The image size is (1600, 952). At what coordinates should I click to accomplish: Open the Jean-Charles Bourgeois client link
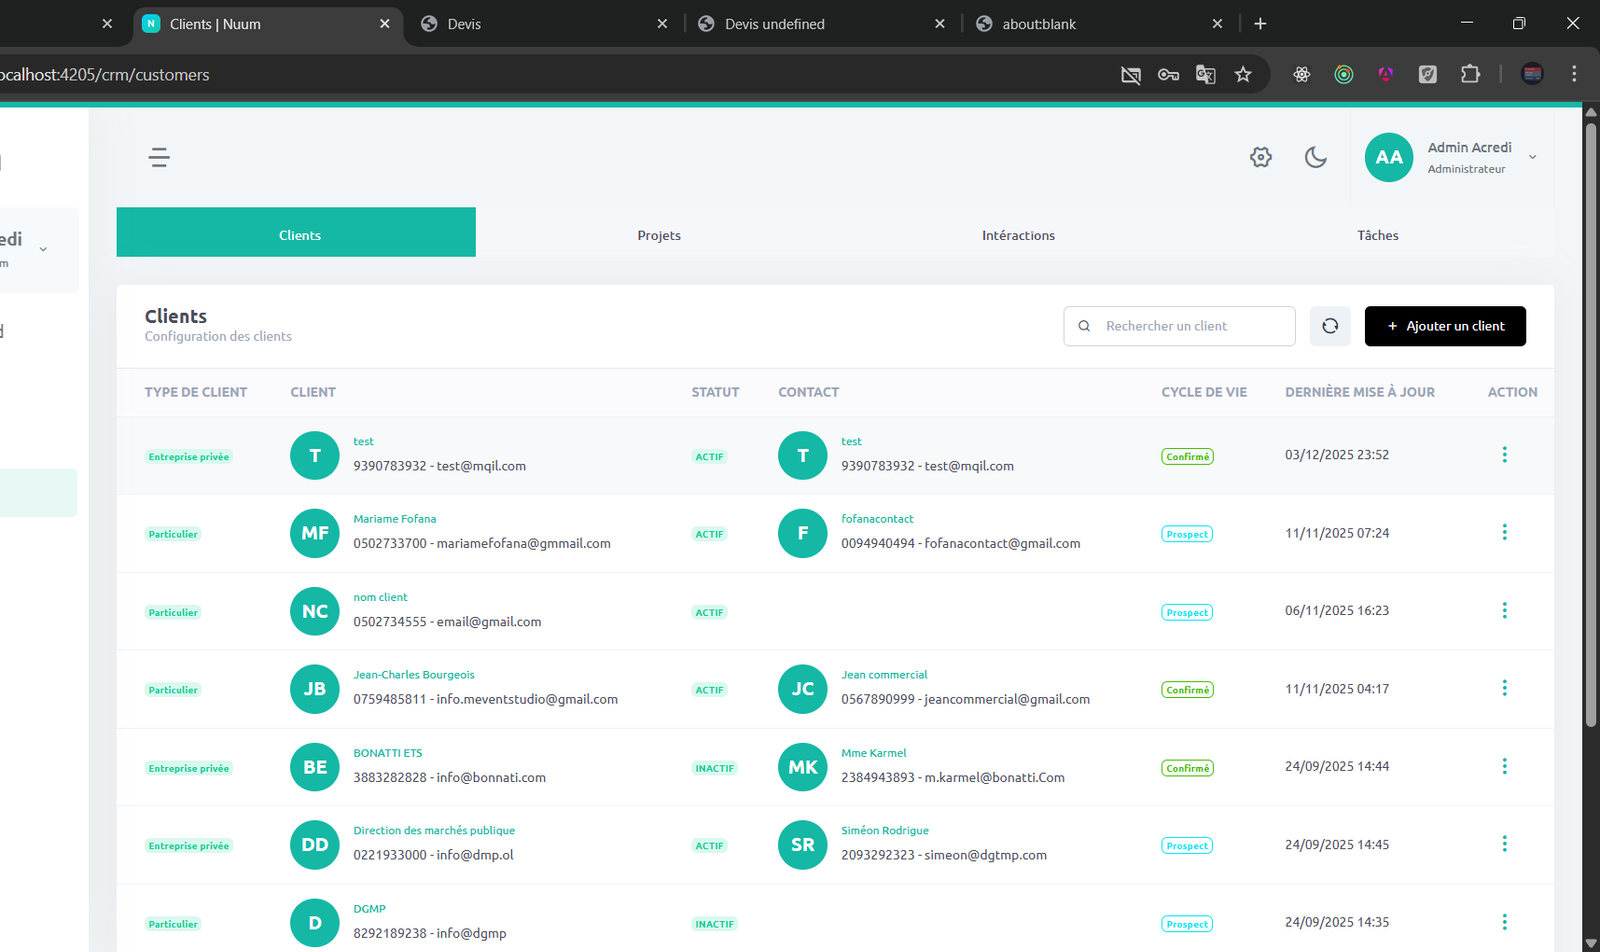(x=413, y=675)
